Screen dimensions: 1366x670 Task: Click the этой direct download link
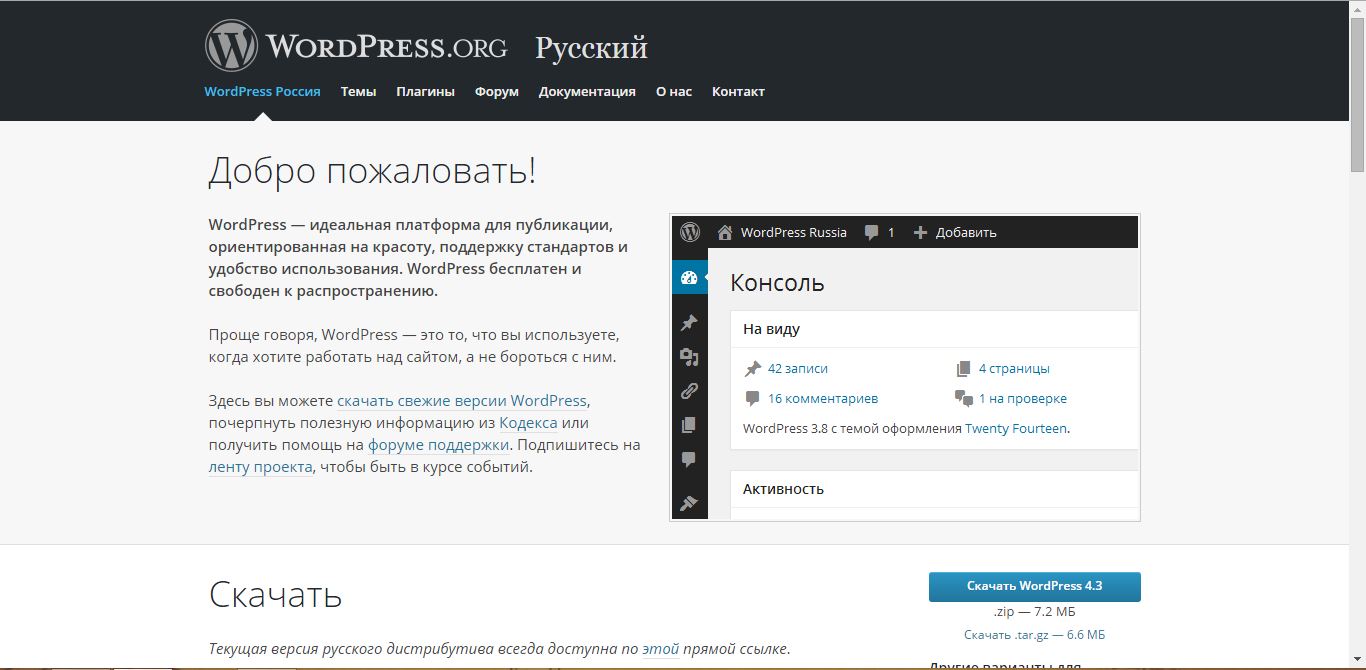[x=661, y=649]
